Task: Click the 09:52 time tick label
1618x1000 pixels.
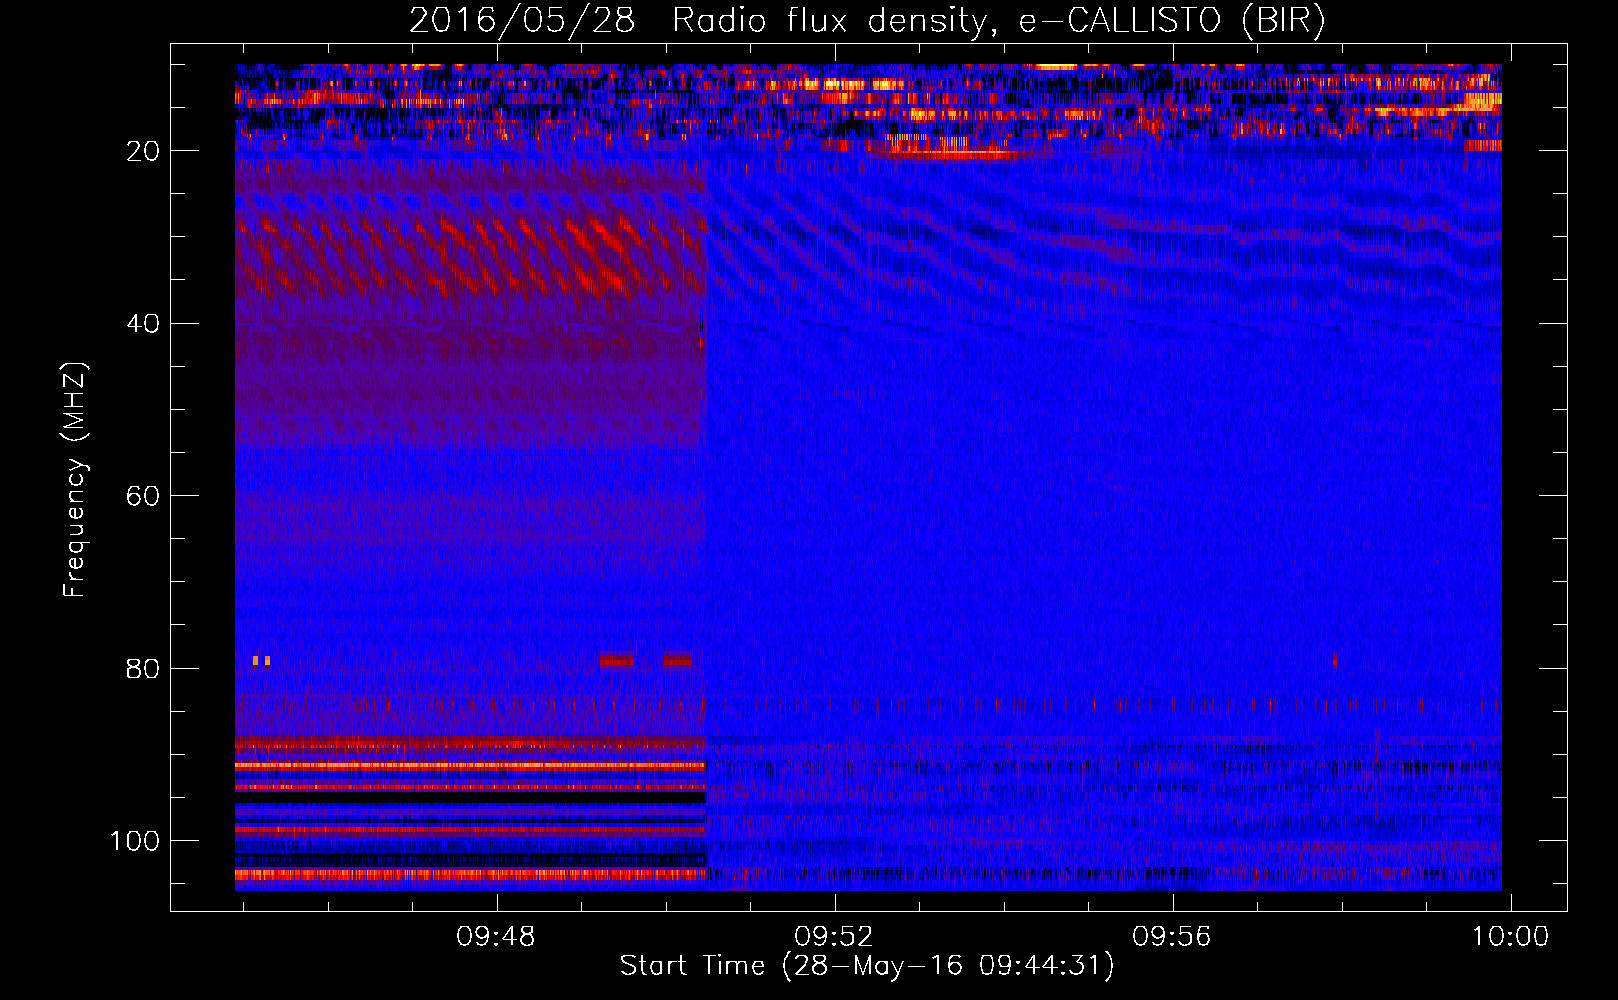Action: tap(834, 937)
